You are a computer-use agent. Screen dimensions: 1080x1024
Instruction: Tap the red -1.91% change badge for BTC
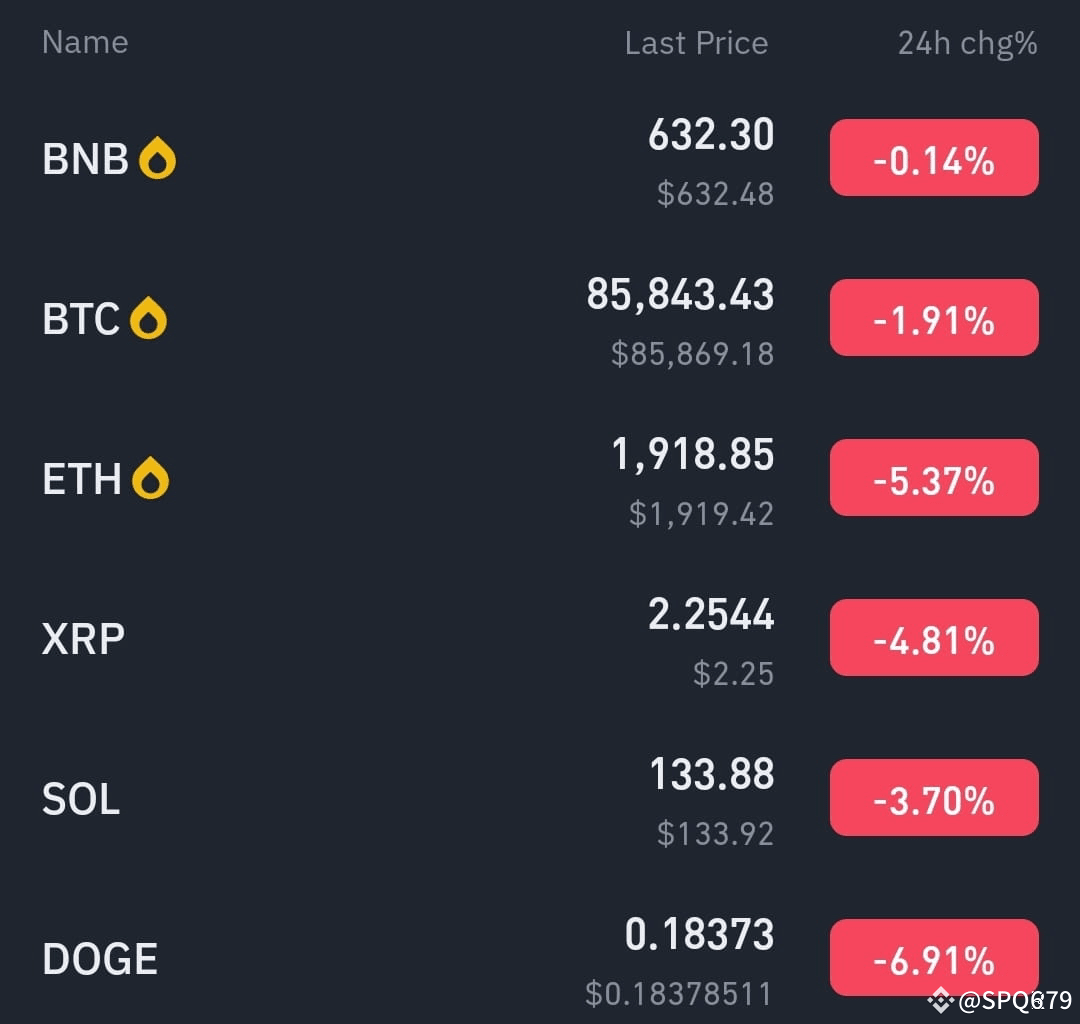point(933,317)
